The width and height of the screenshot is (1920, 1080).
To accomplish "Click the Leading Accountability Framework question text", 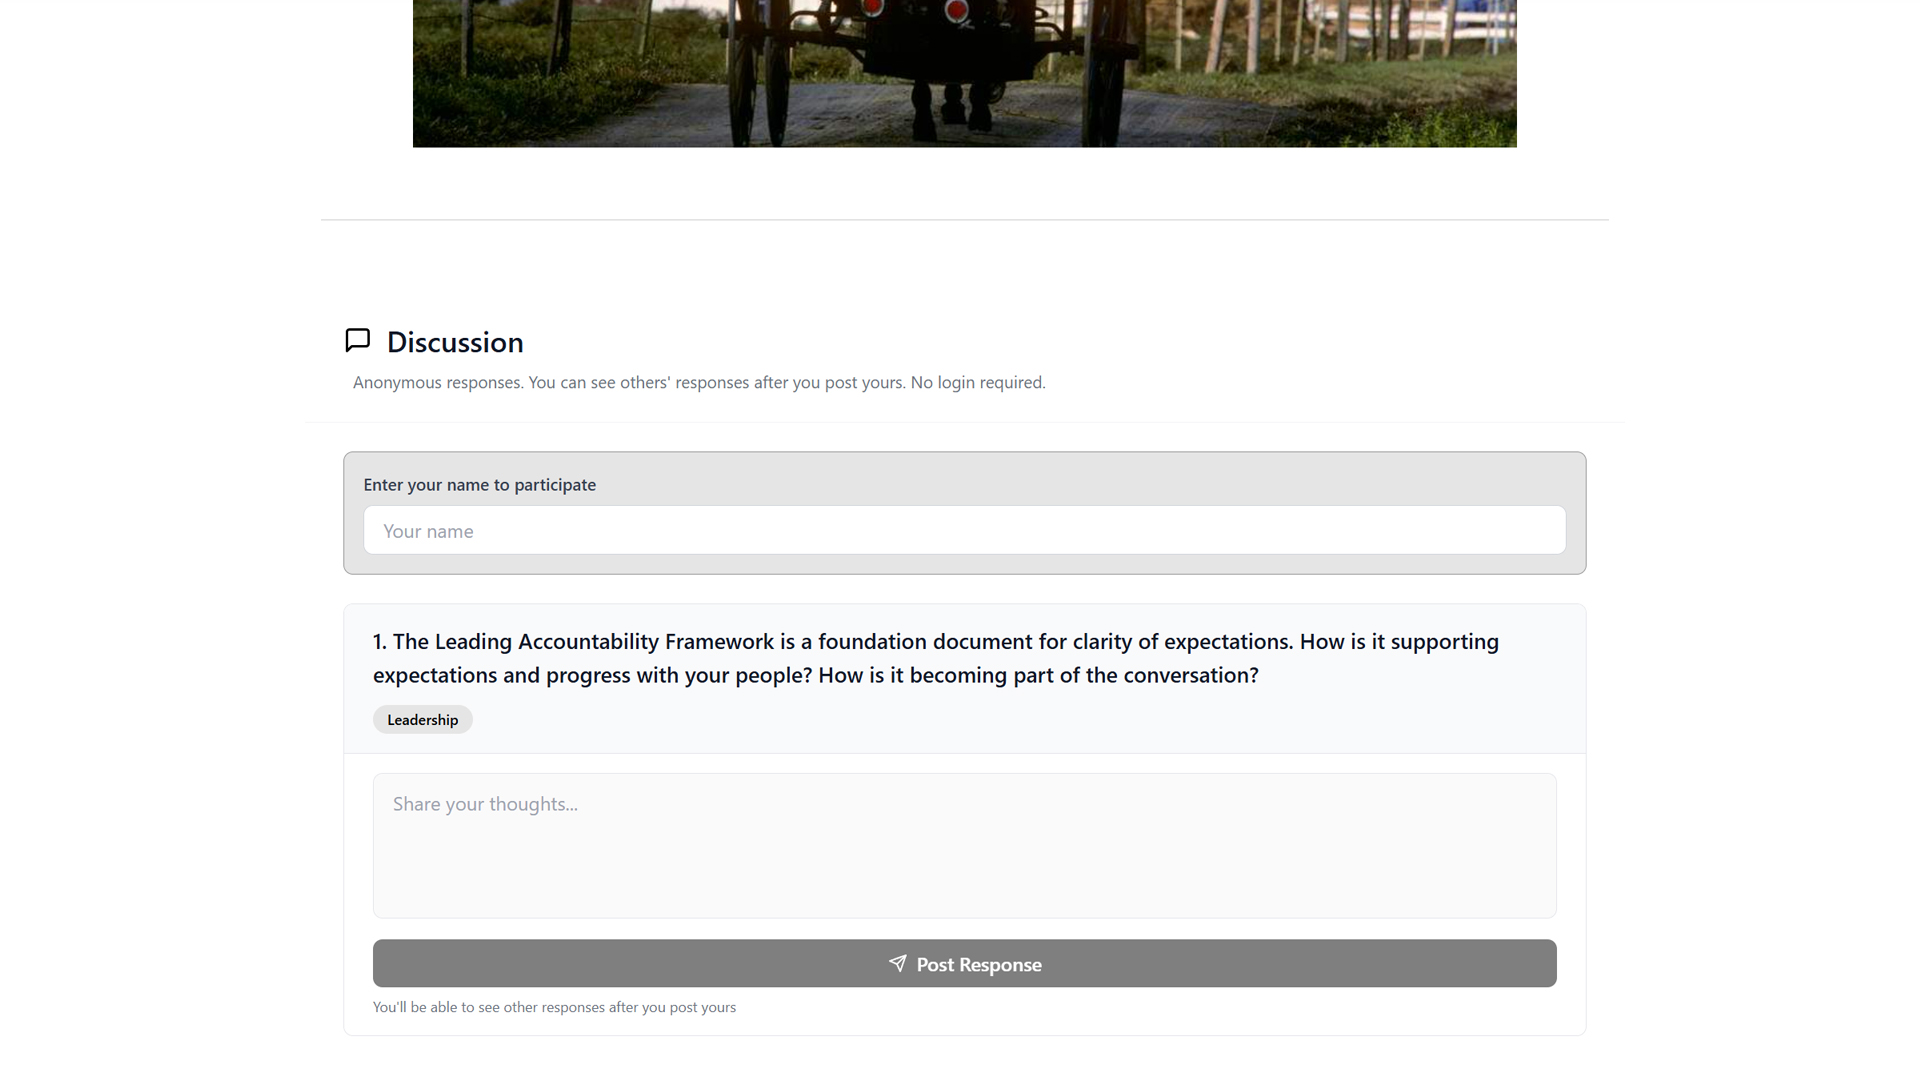I will point(935,658).
